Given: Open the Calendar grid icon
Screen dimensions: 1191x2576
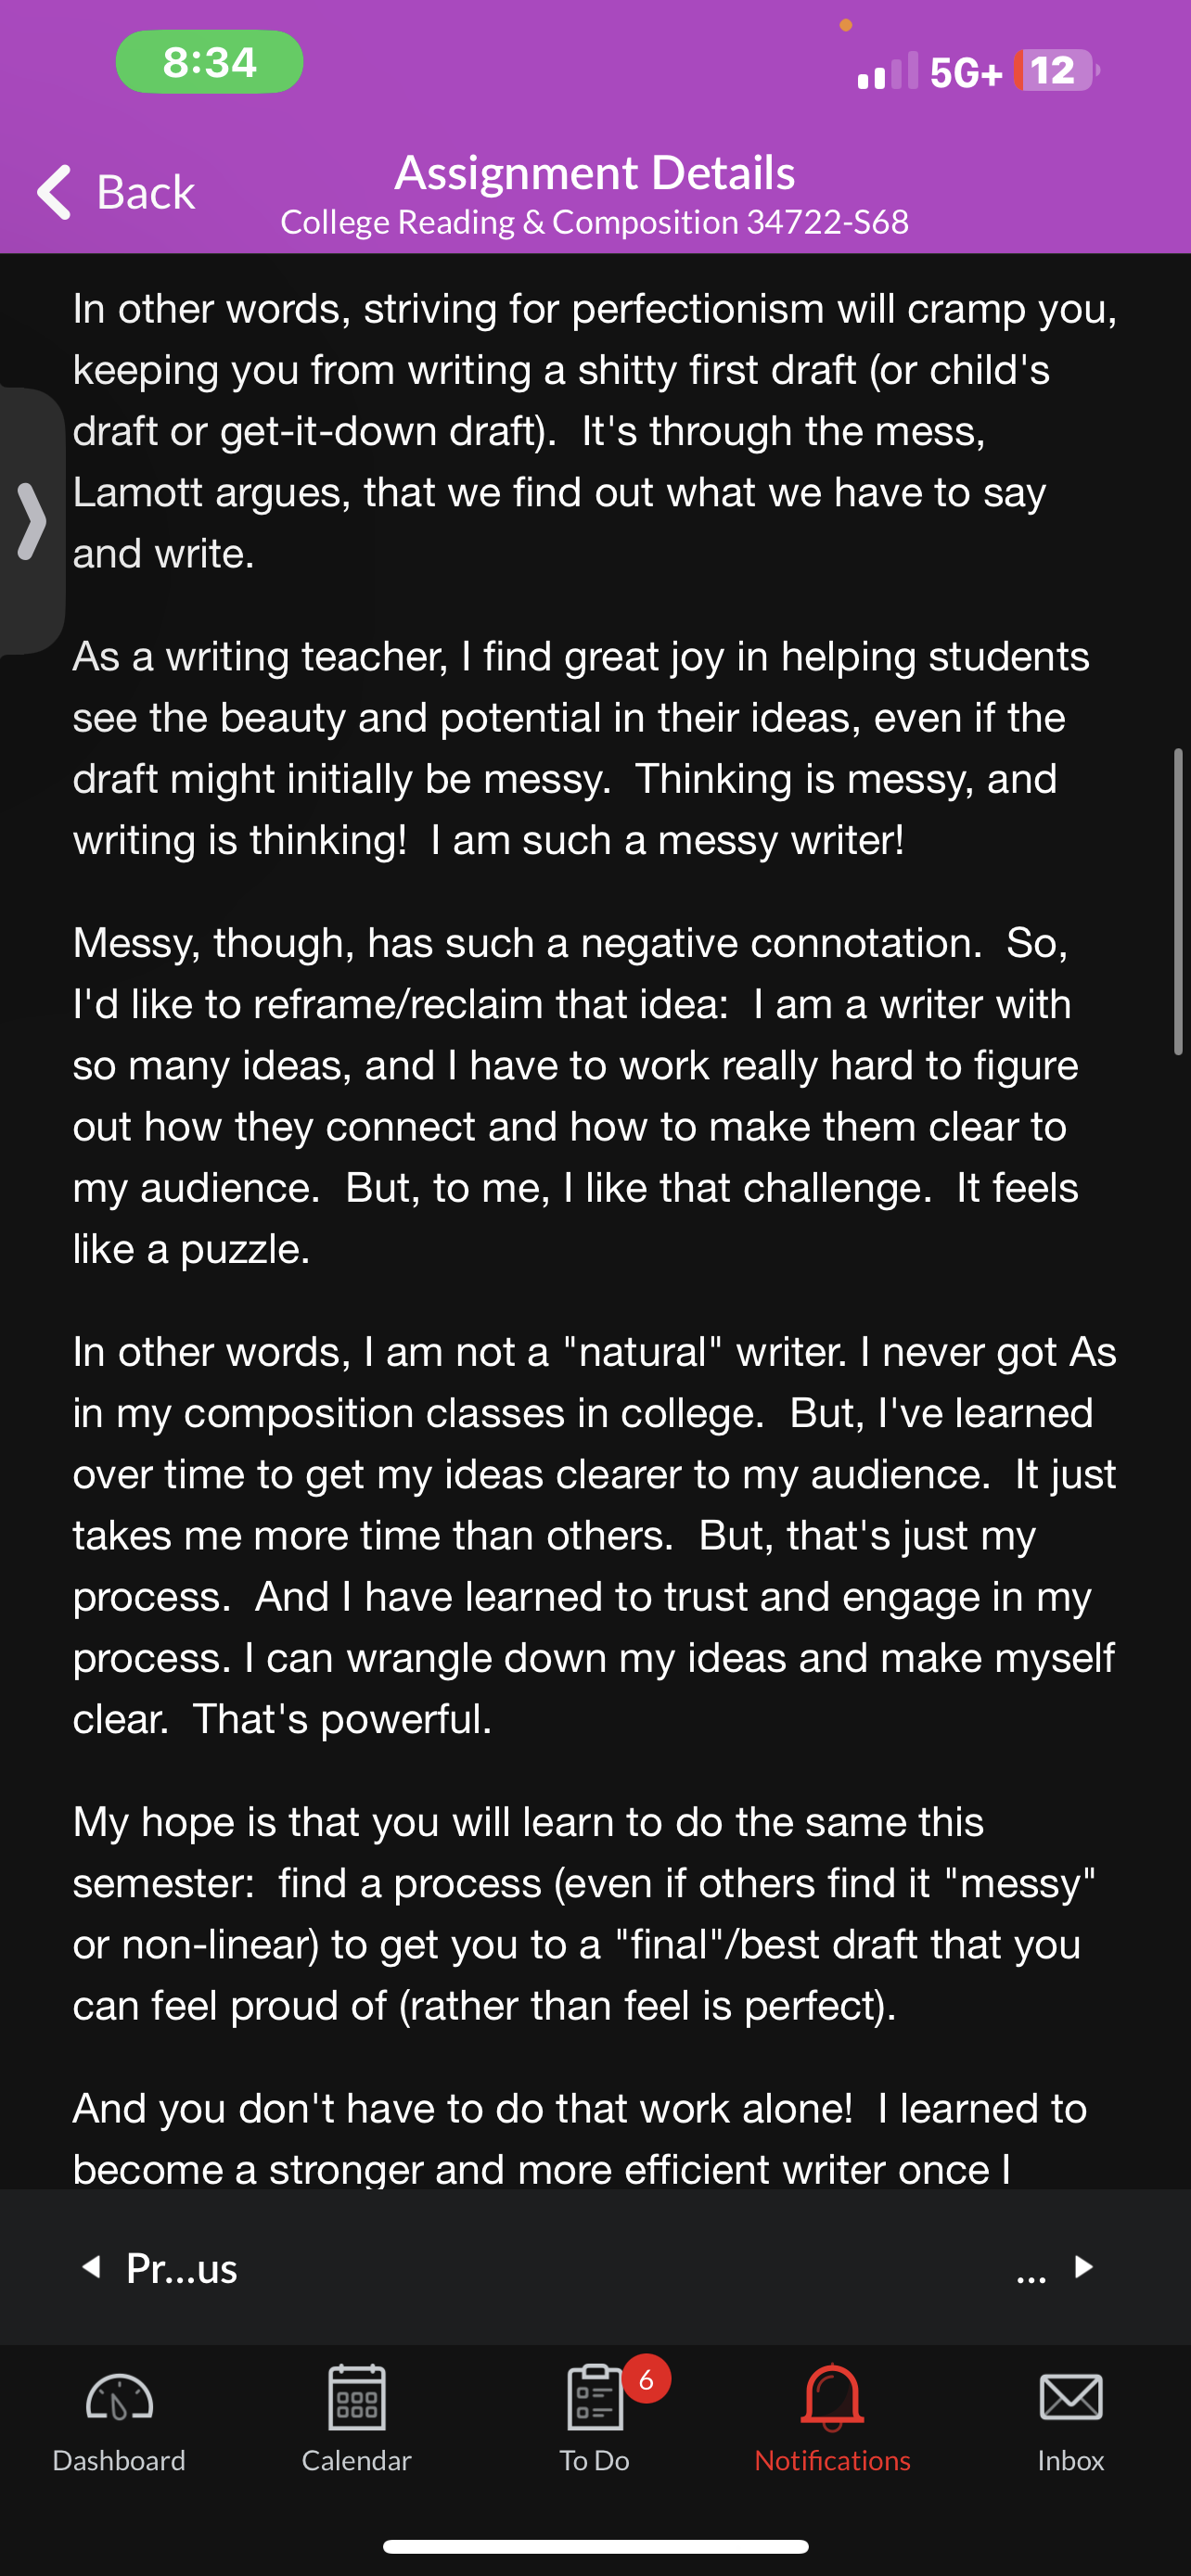Looking at the screenshot, I should (357, 2396).
